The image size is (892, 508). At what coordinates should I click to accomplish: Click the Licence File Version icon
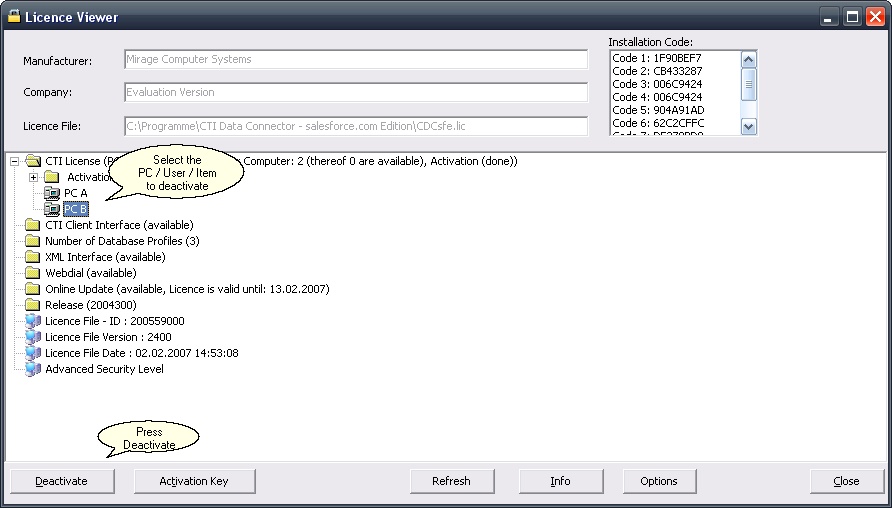(x=34, y=337)
